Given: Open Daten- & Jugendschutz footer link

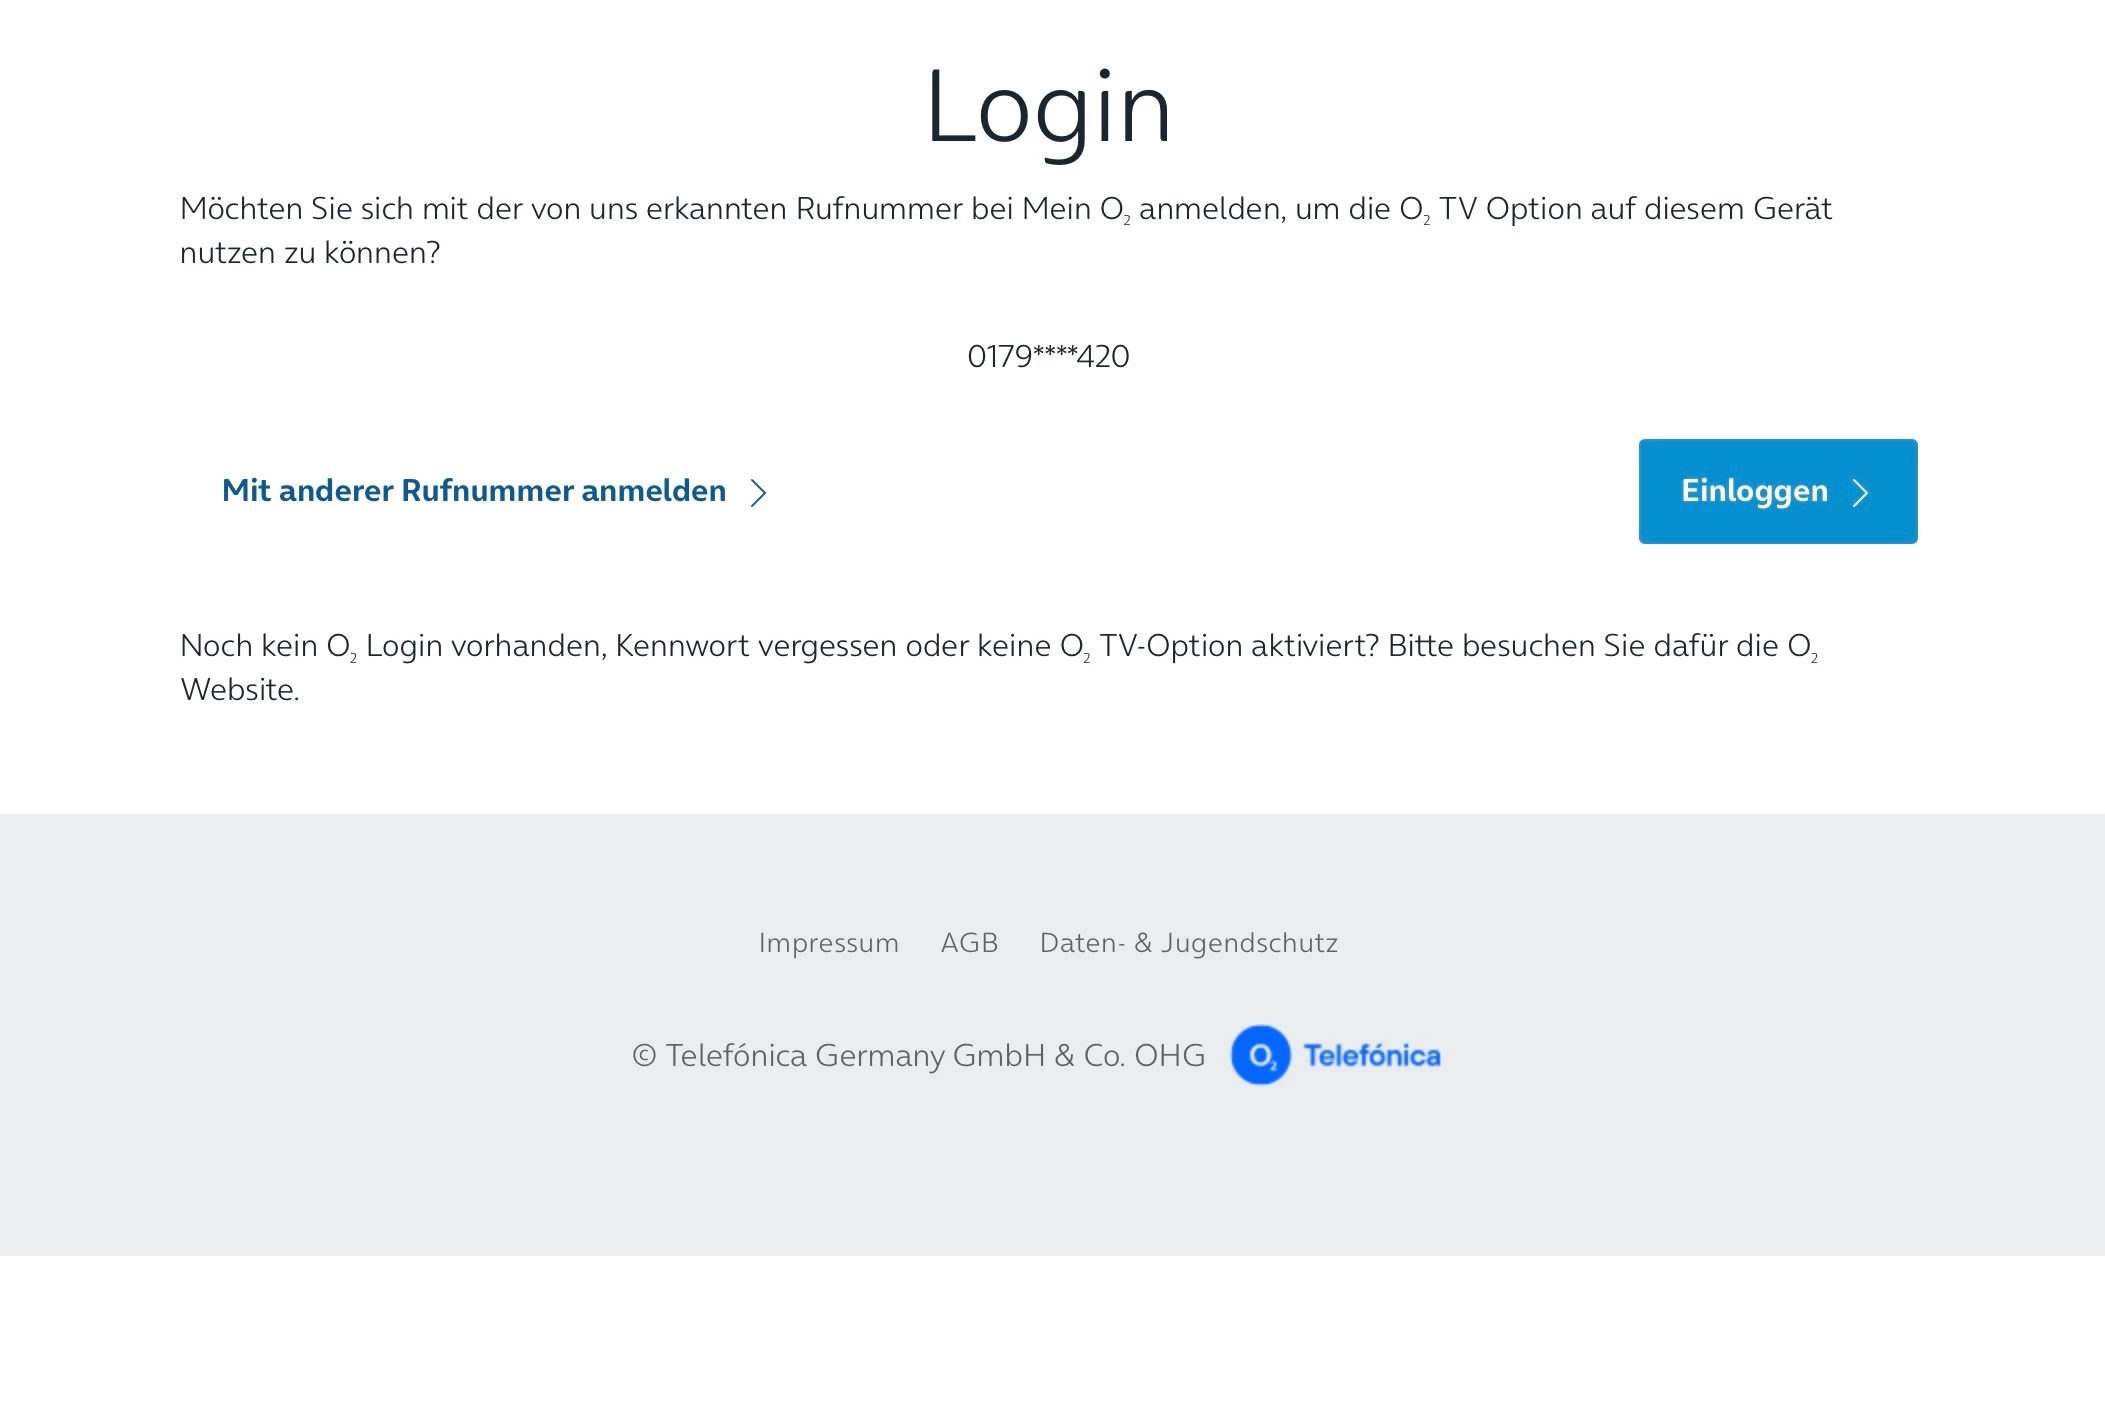Looking at the screenshot, I should click(1188, 943).
